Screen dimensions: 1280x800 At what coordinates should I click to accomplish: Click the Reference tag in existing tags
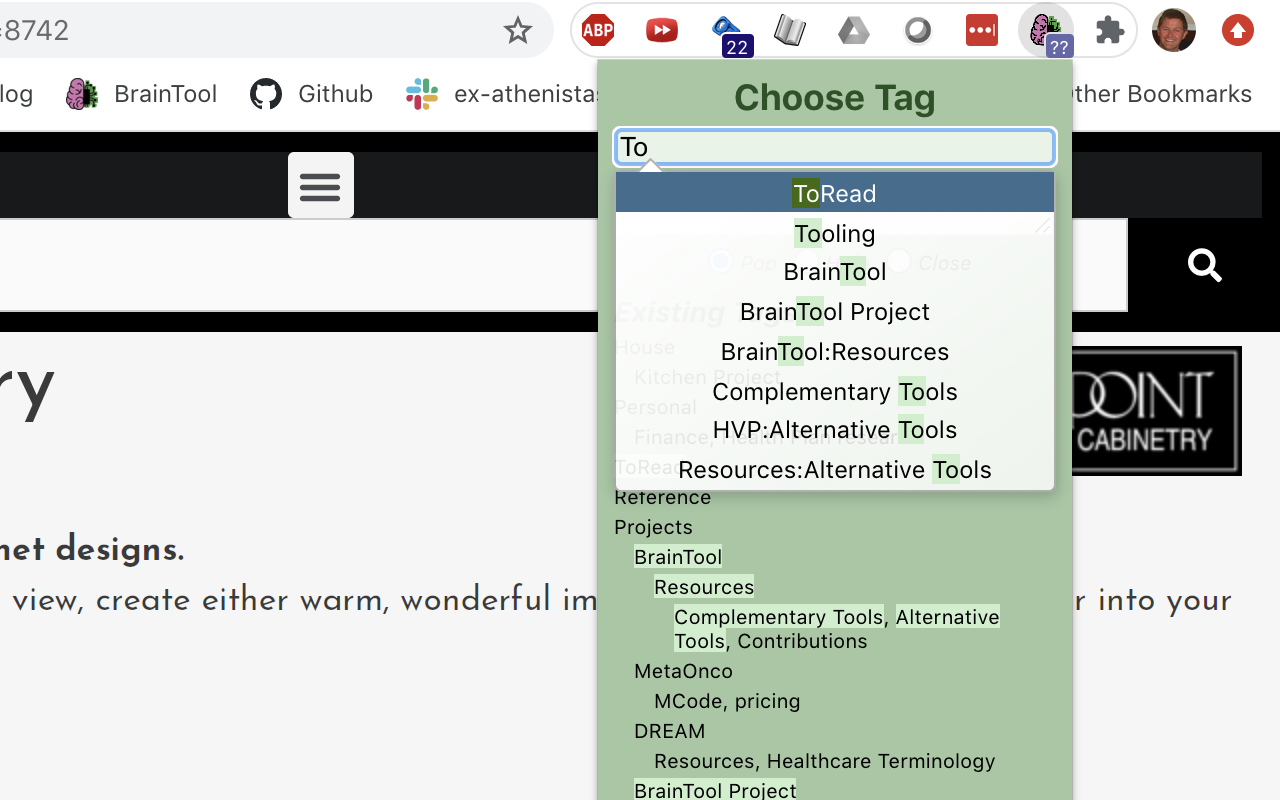[663, 497]
